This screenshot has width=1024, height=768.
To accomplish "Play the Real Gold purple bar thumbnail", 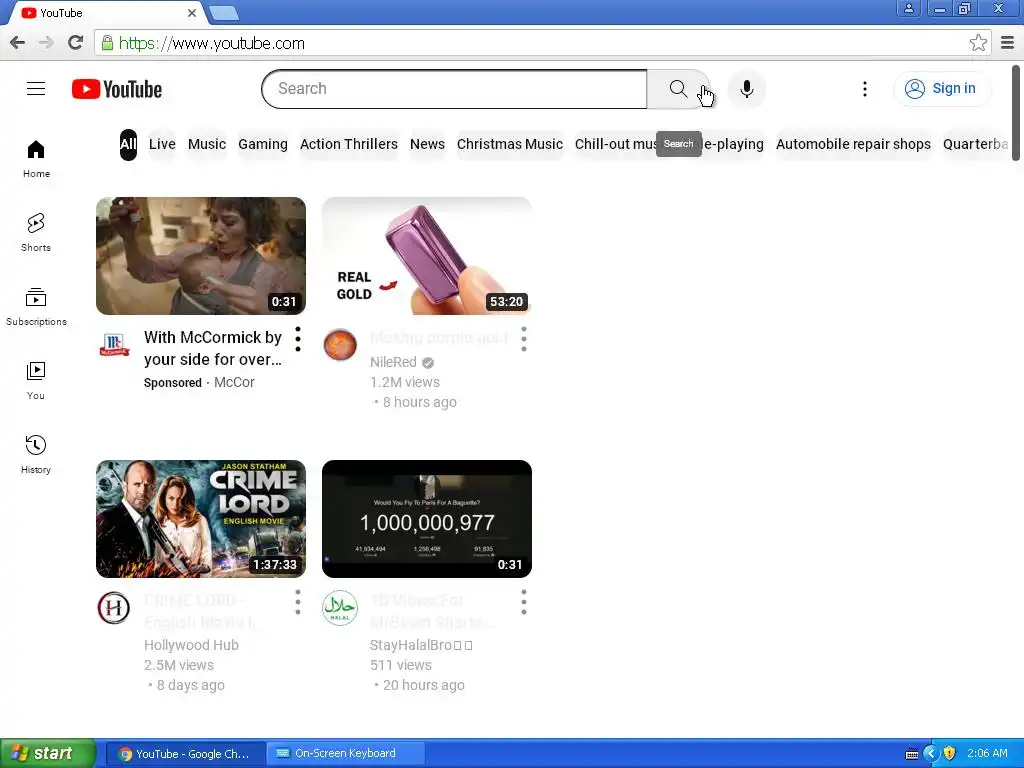I will pyautogui.click(x=426, y=256).
